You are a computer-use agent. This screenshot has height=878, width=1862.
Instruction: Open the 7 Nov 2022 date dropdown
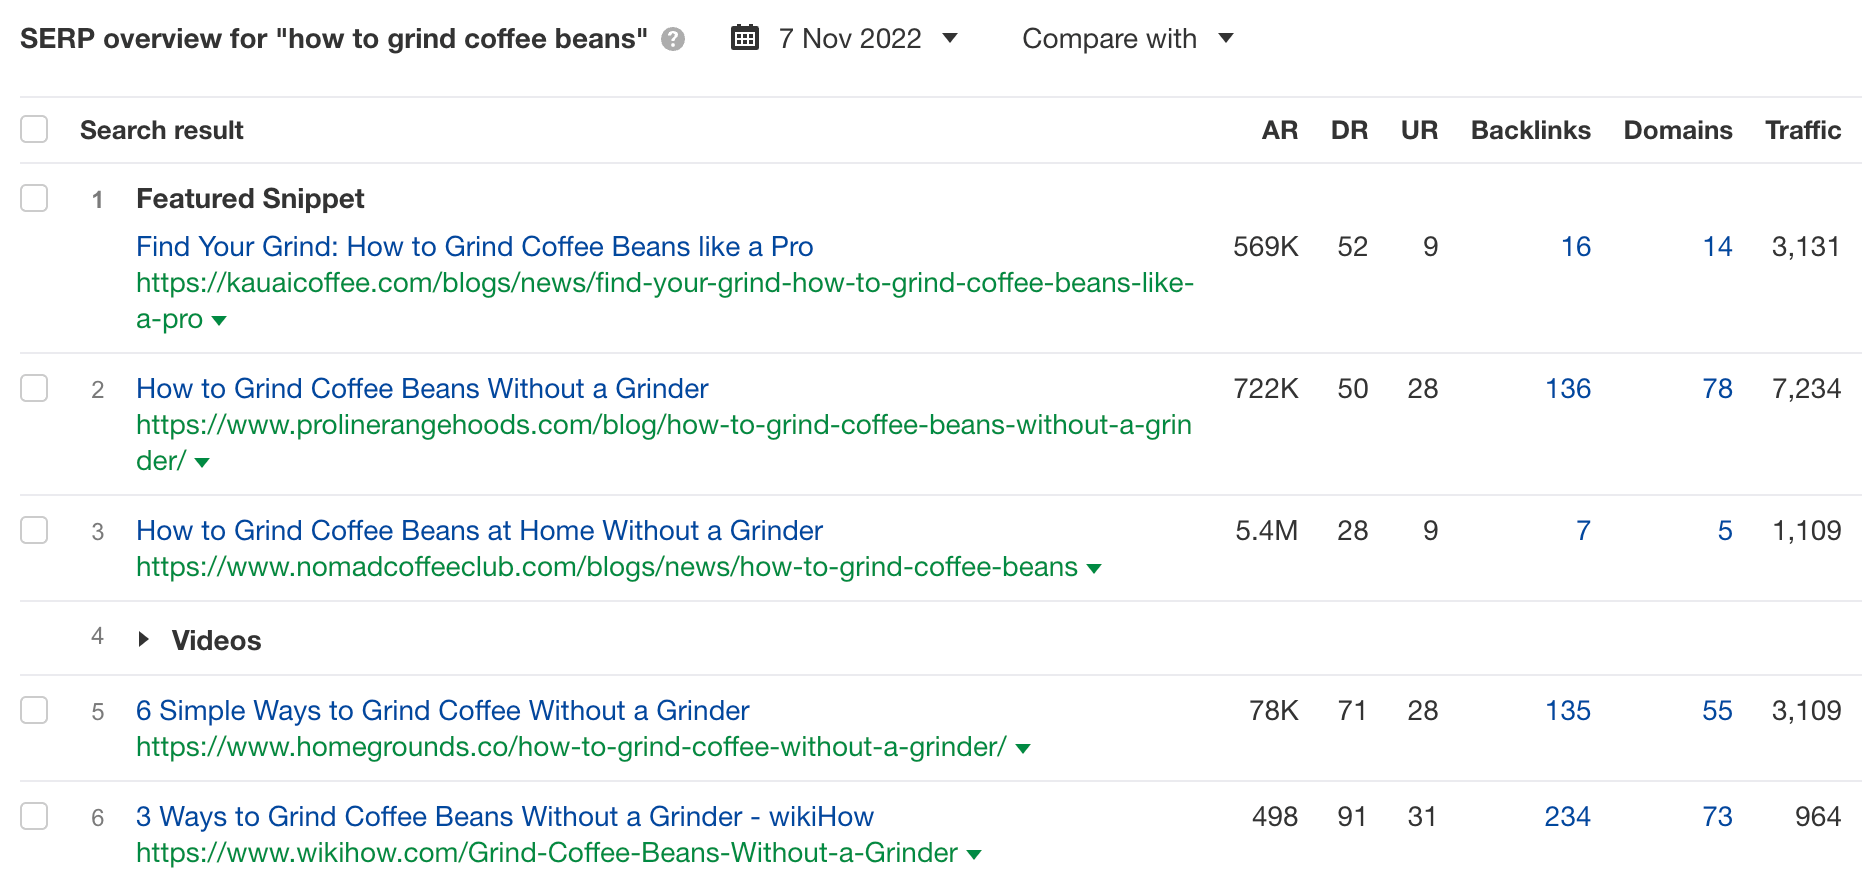pyautogui.click(x=949, y=39)
